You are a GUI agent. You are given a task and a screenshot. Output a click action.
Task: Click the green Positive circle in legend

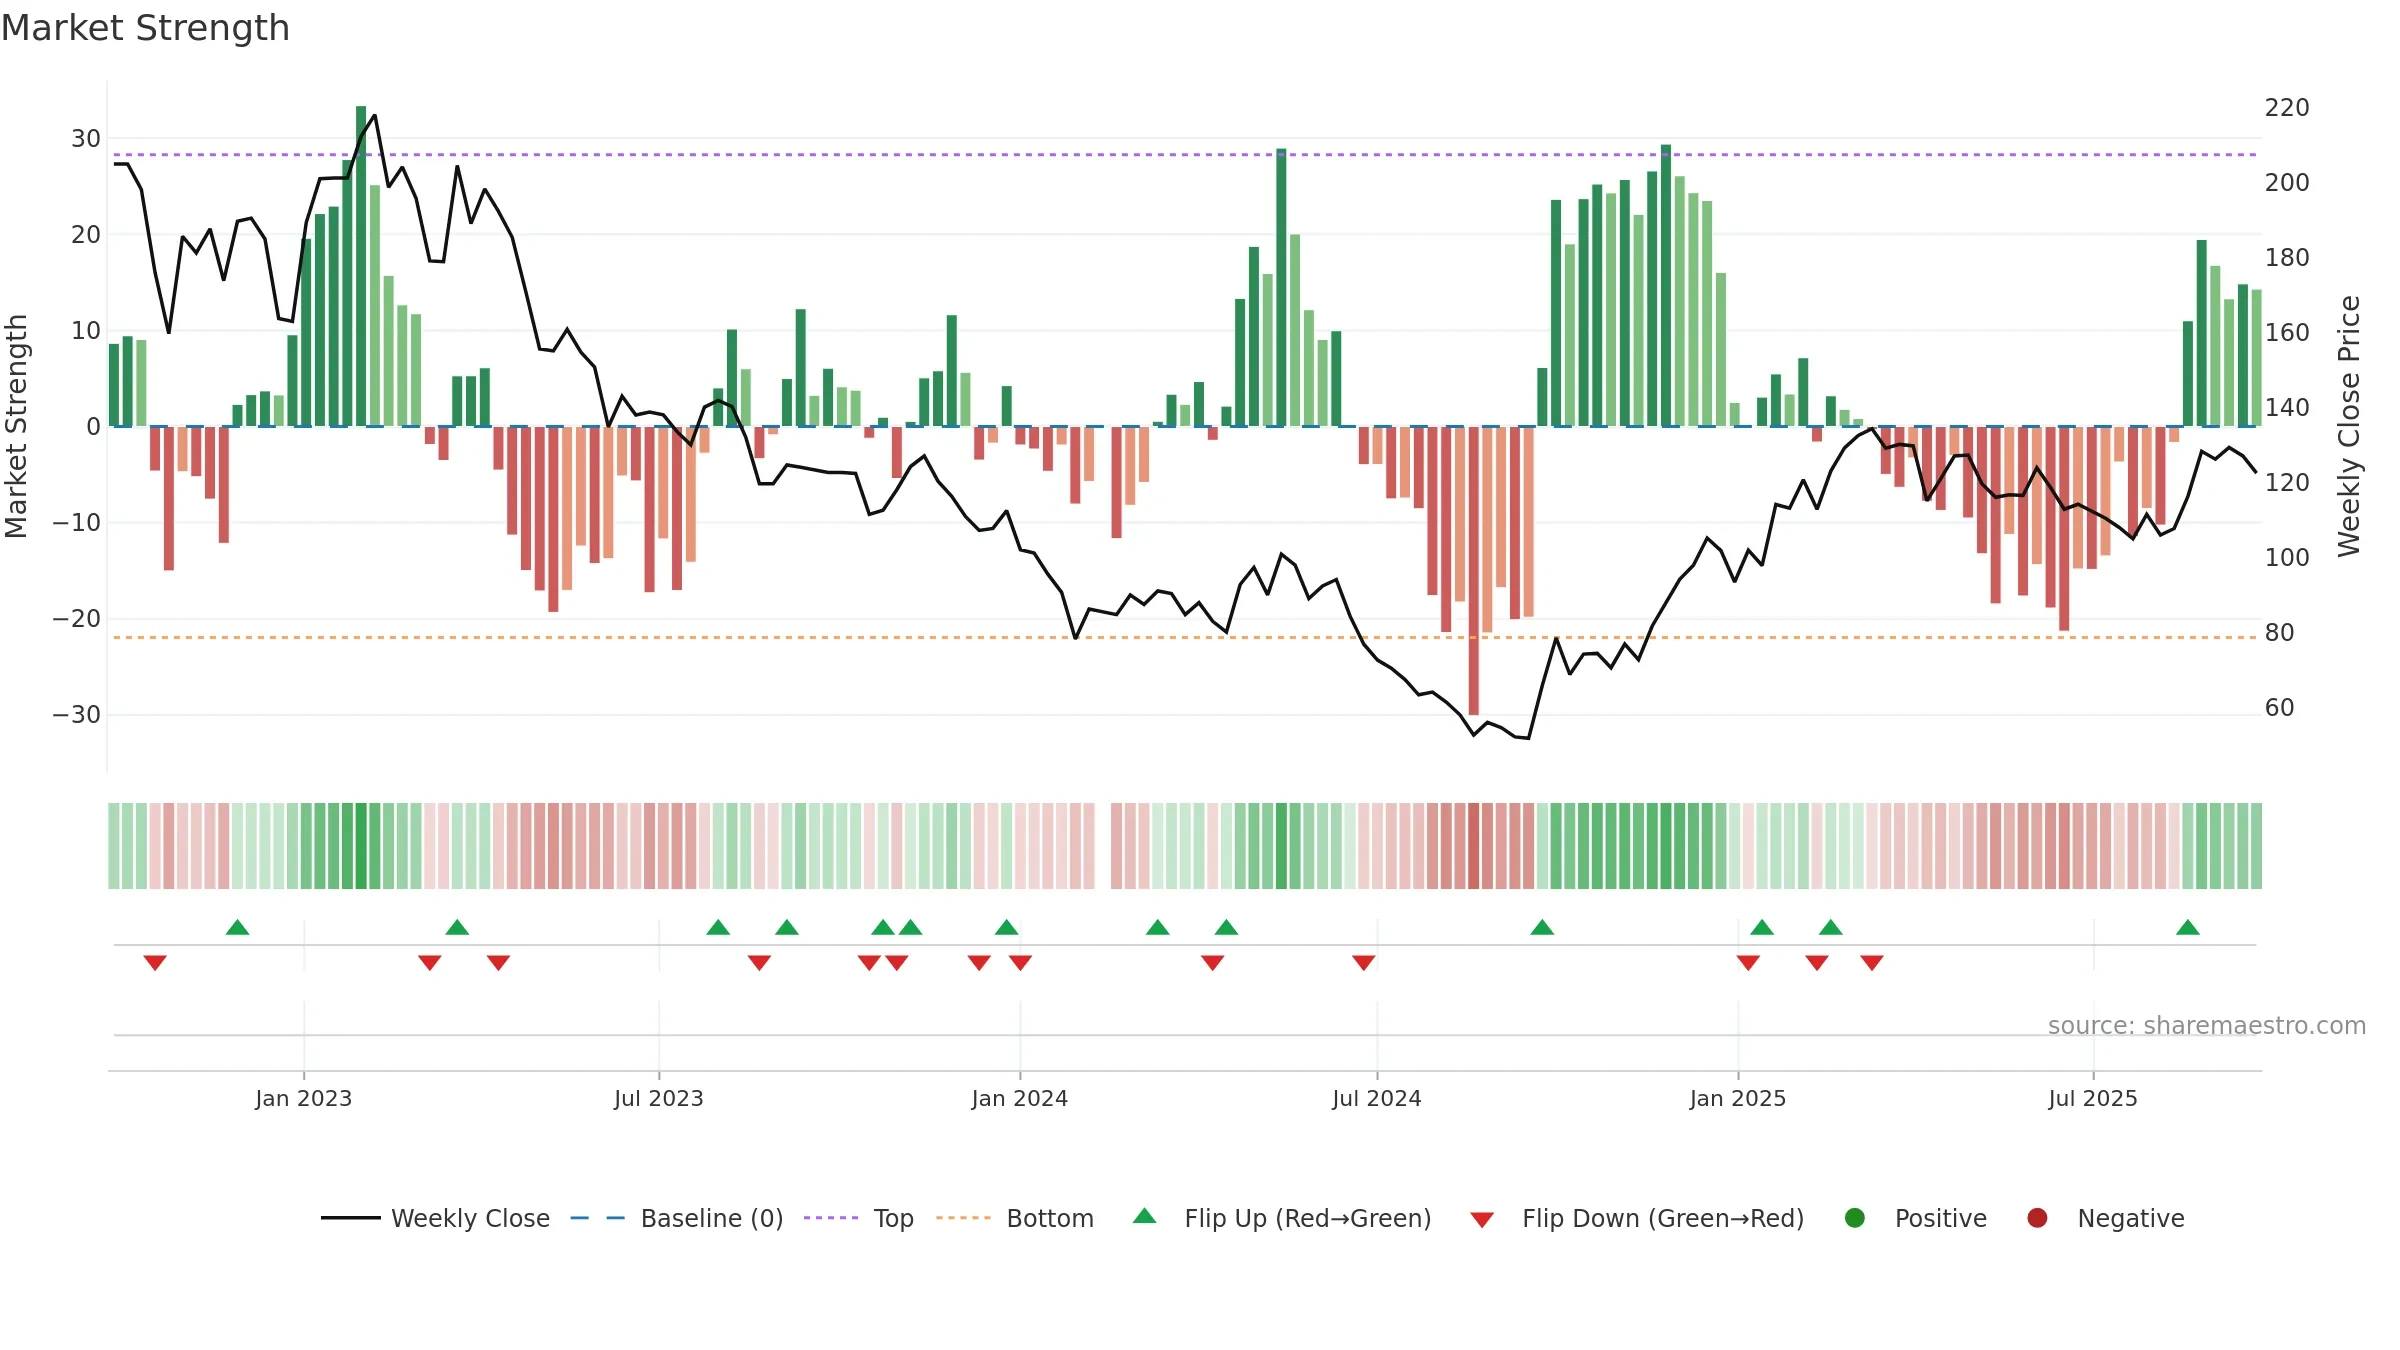pyautogui.click(x=1855, y=1218)
